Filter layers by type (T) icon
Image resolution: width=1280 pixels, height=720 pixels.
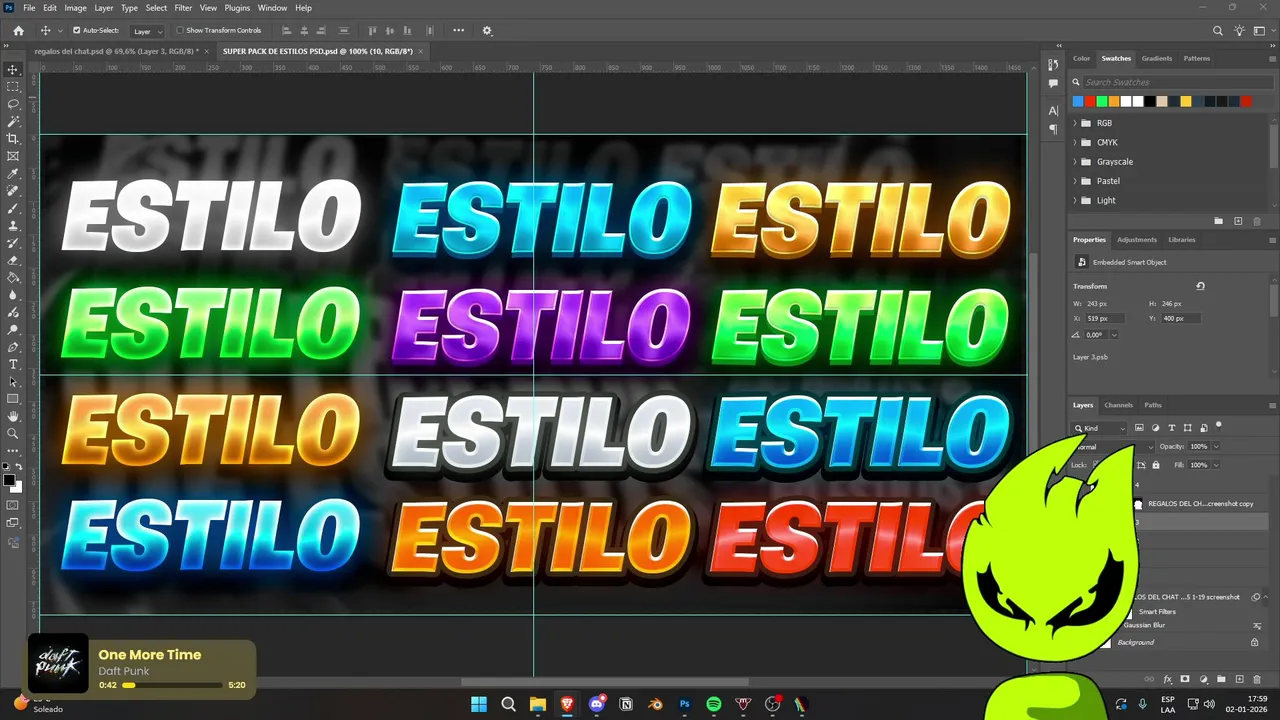click(1171, 428)
